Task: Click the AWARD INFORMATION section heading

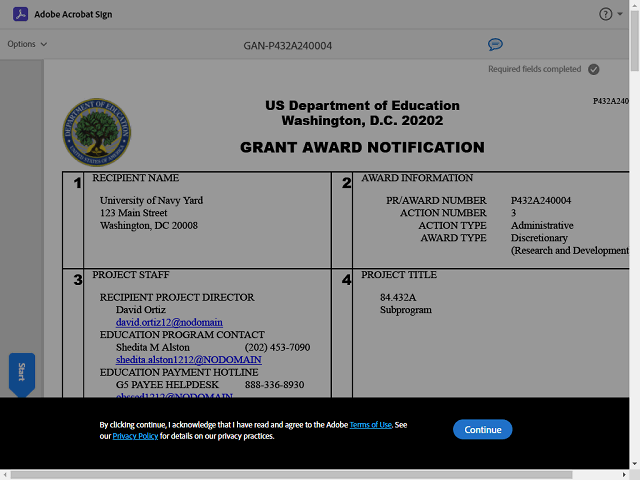Action: point(417,178)
